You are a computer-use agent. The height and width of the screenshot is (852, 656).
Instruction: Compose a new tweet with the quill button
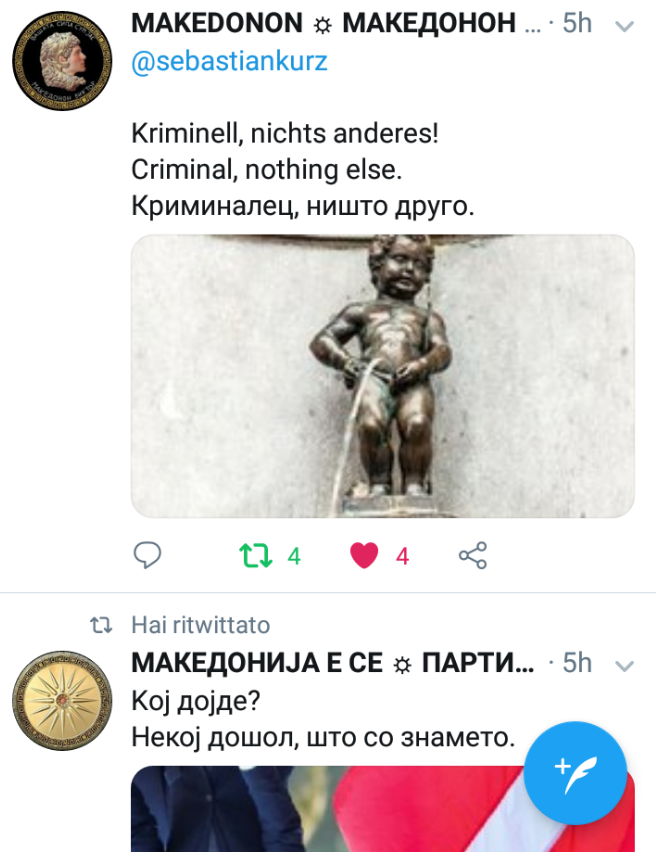tap(575, 773)
